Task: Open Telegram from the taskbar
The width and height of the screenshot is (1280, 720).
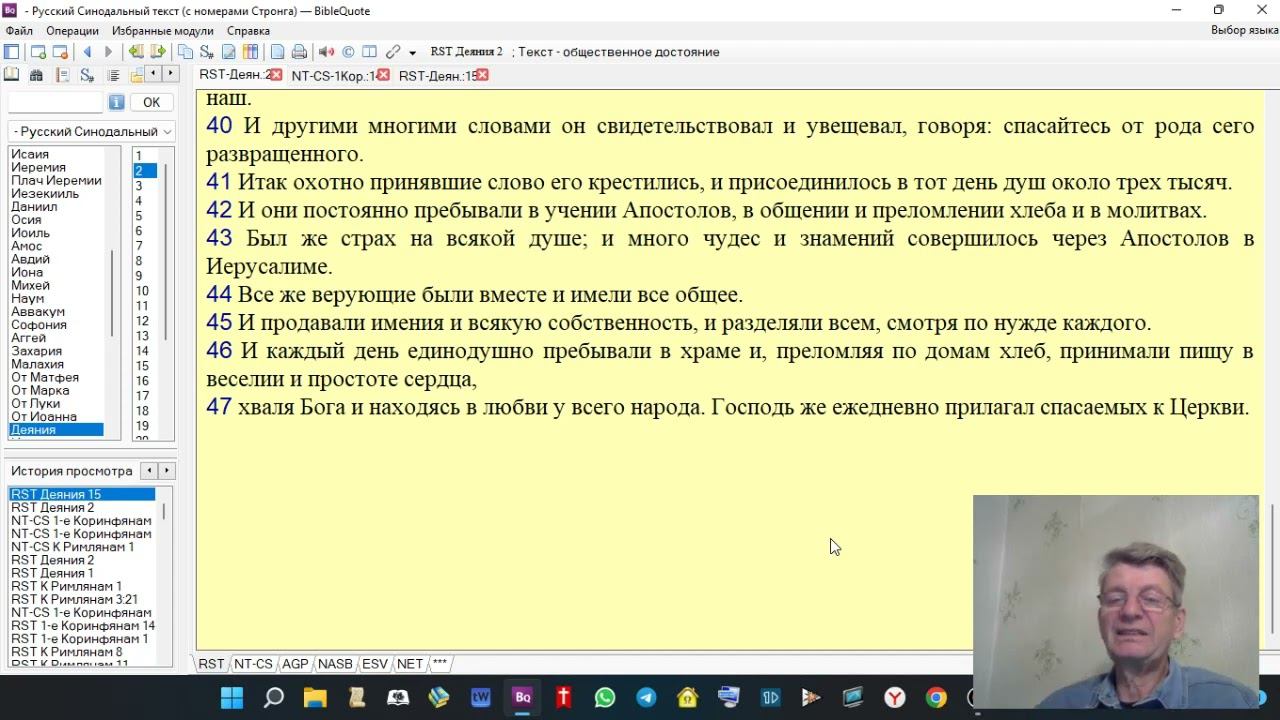Action: (646, 697)
